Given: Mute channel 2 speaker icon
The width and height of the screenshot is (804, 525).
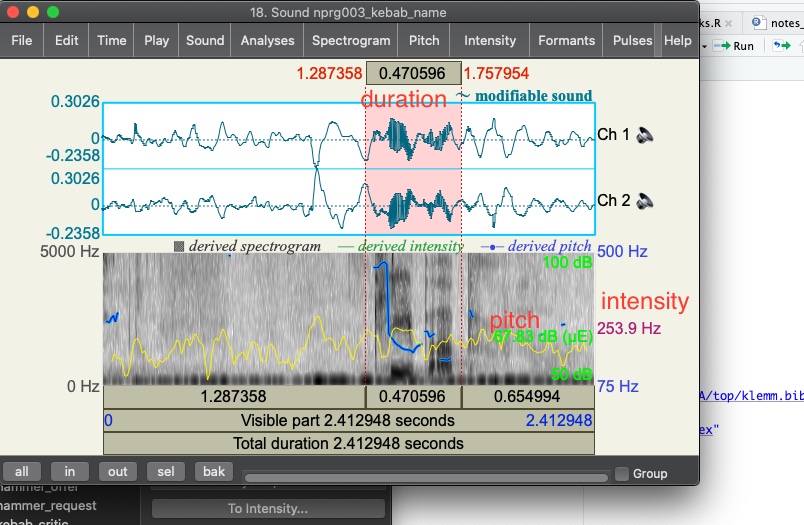Looking at the screenshot, I should pyautogui.click(x=646, y=201).
